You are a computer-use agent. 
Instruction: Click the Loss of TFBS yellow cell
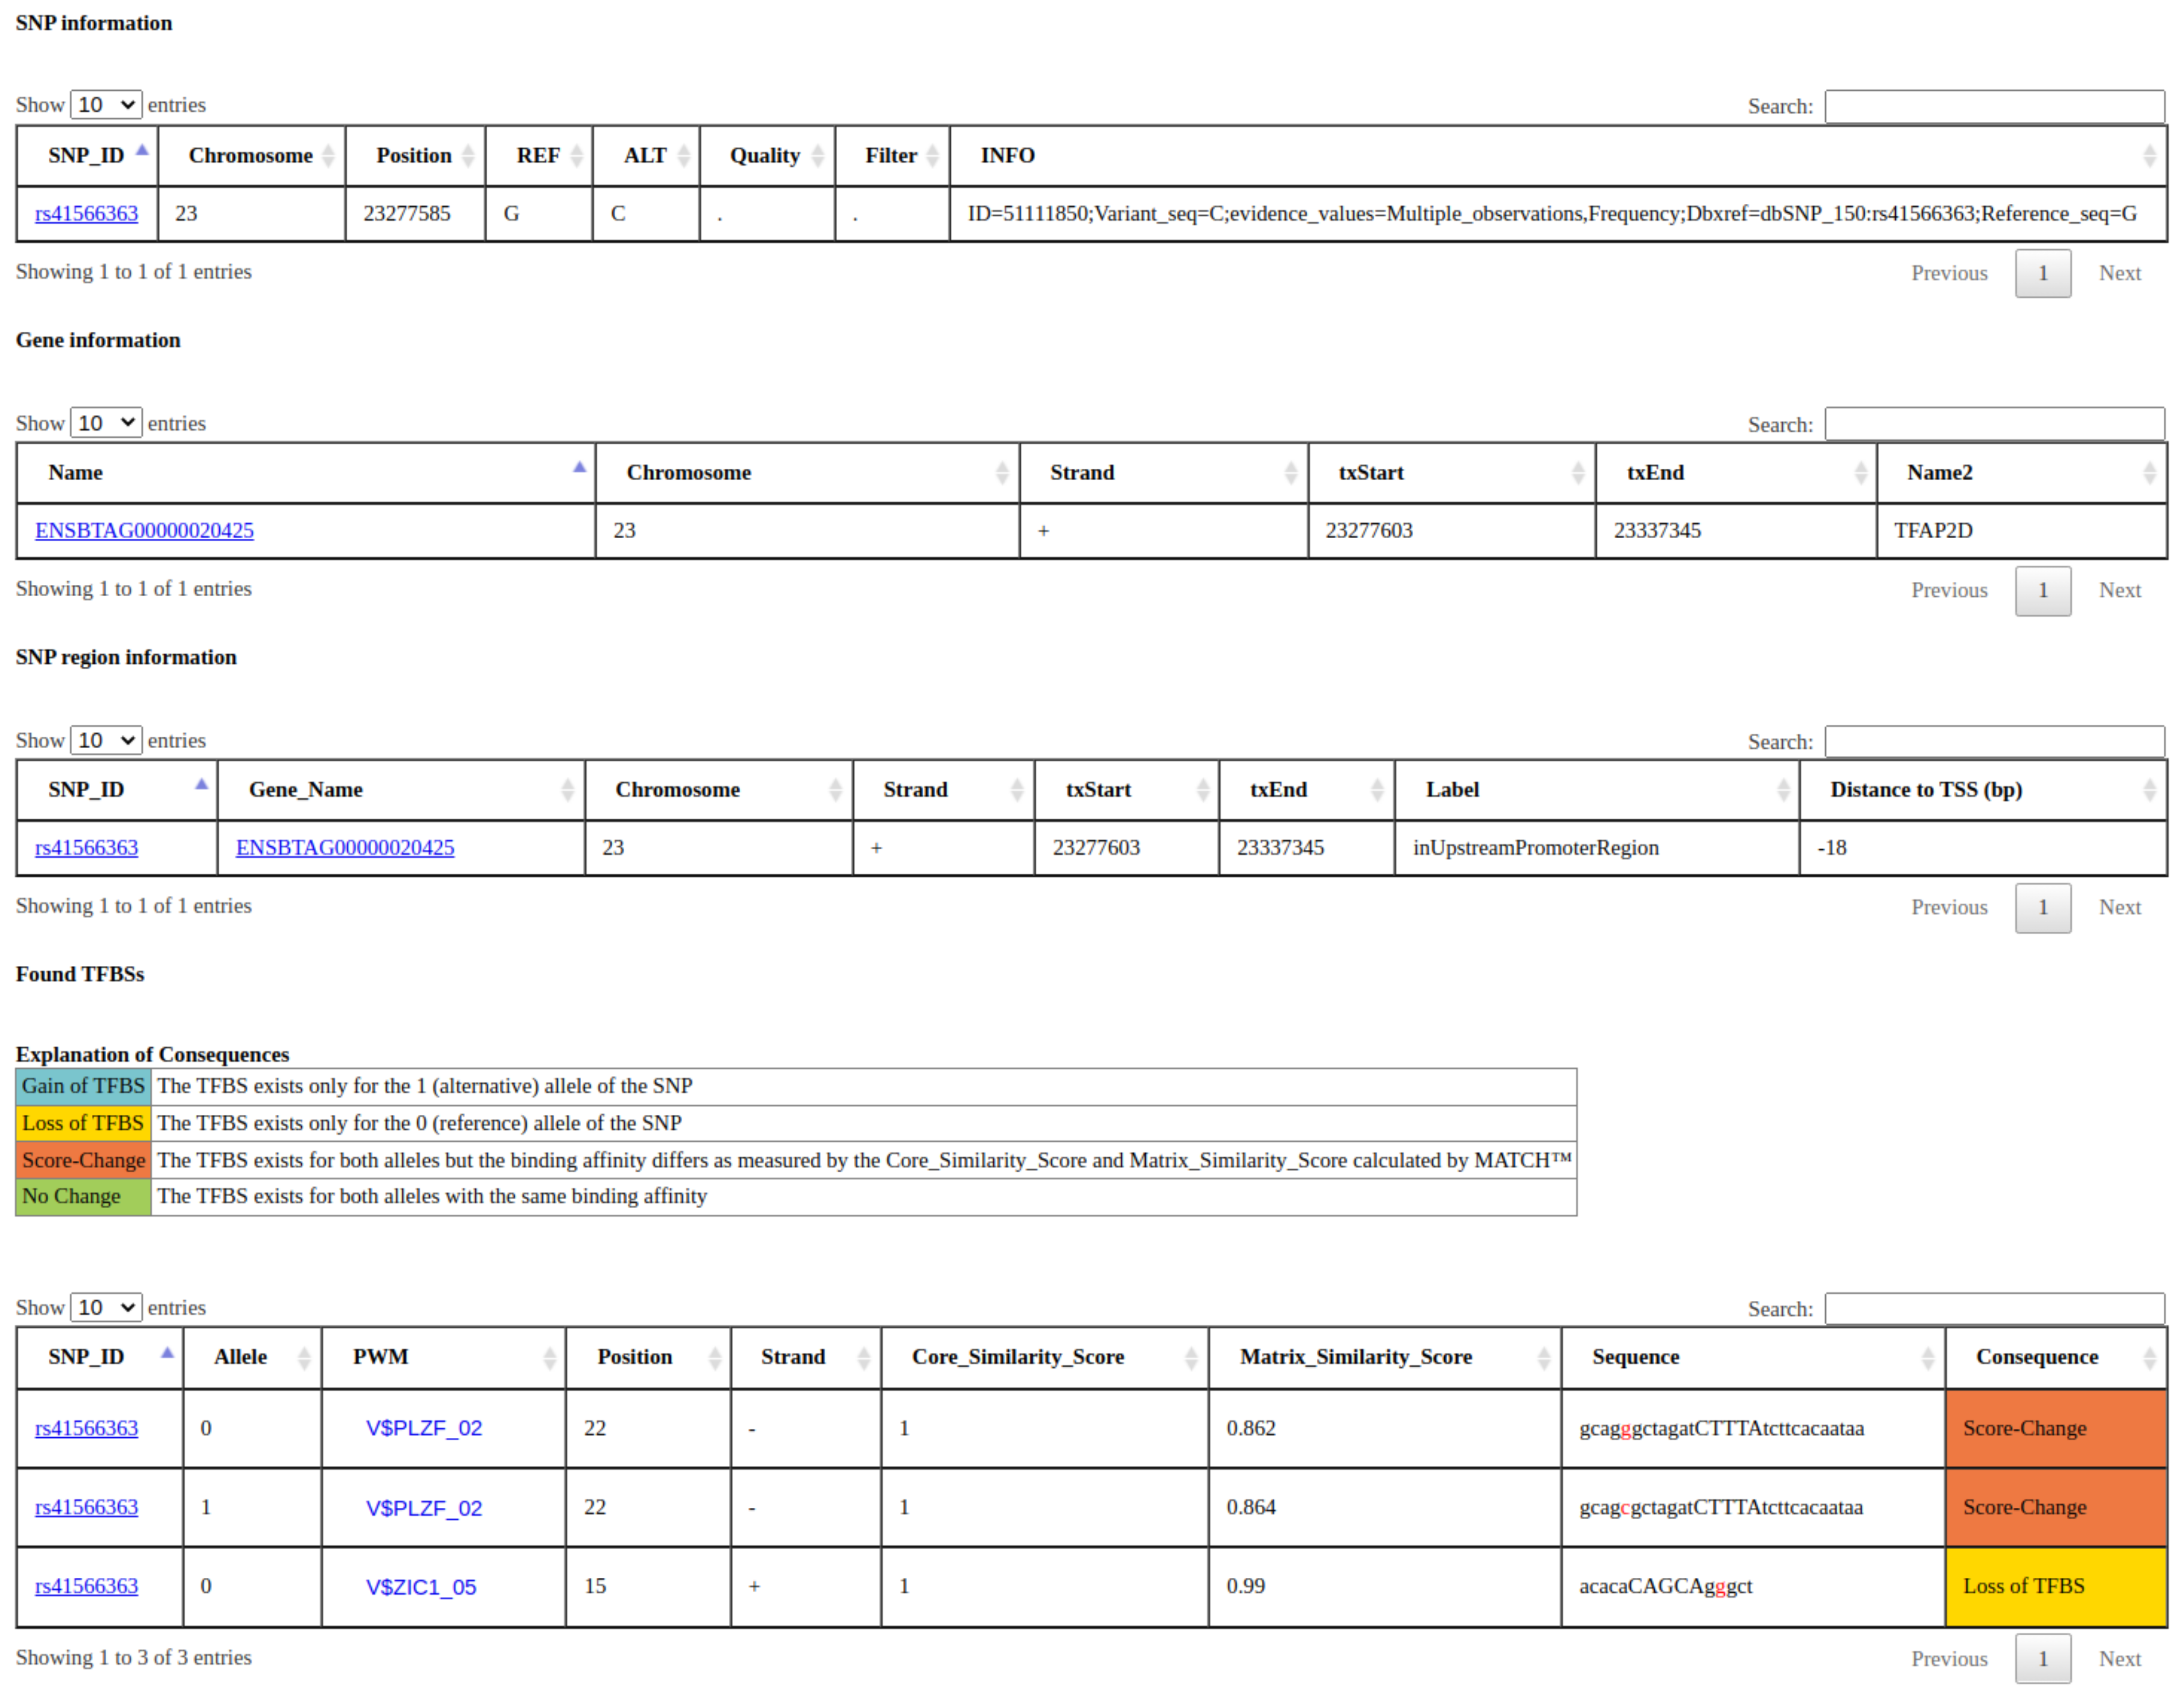pyautogui.click(x=2055, y=1586)
